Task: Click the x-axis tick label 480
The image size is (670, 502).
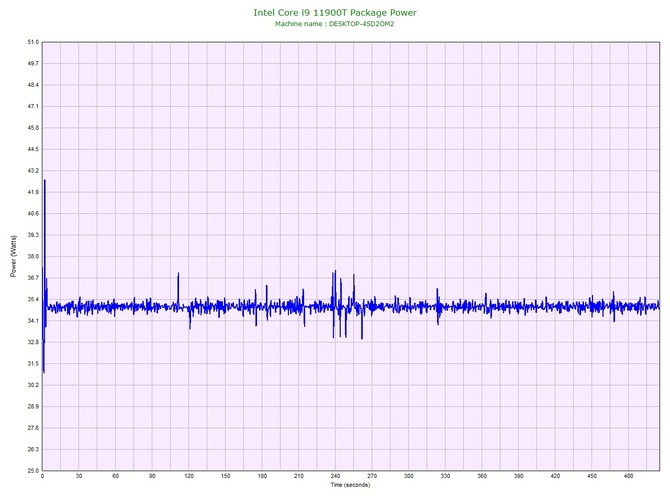Action: pos(629,476)
